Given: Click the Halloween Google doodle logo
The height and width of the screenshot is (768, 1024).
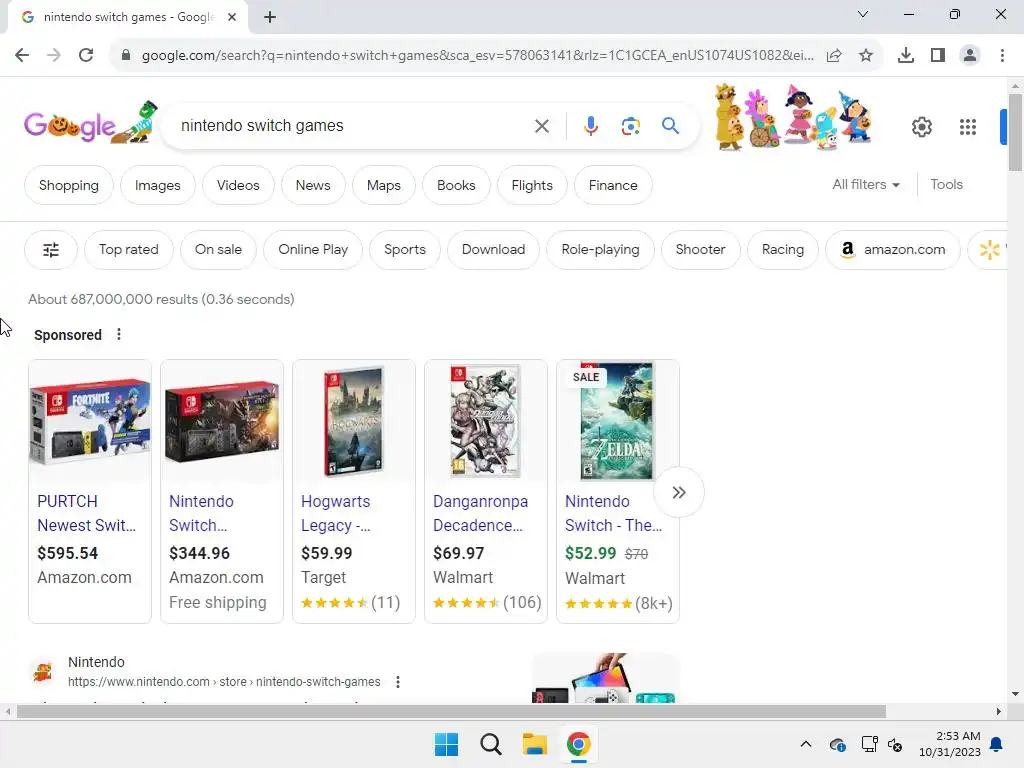Looking at the screenshot, I should 90,123.
